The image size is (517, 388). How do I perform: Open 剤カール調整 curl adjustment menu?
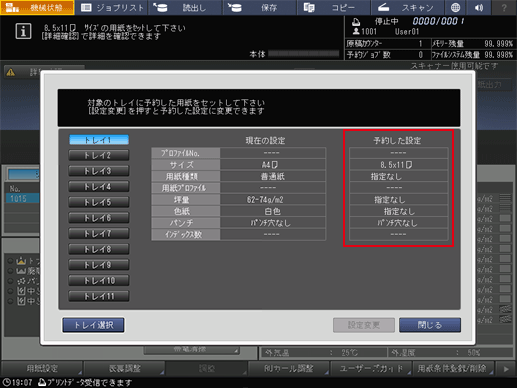289,368
